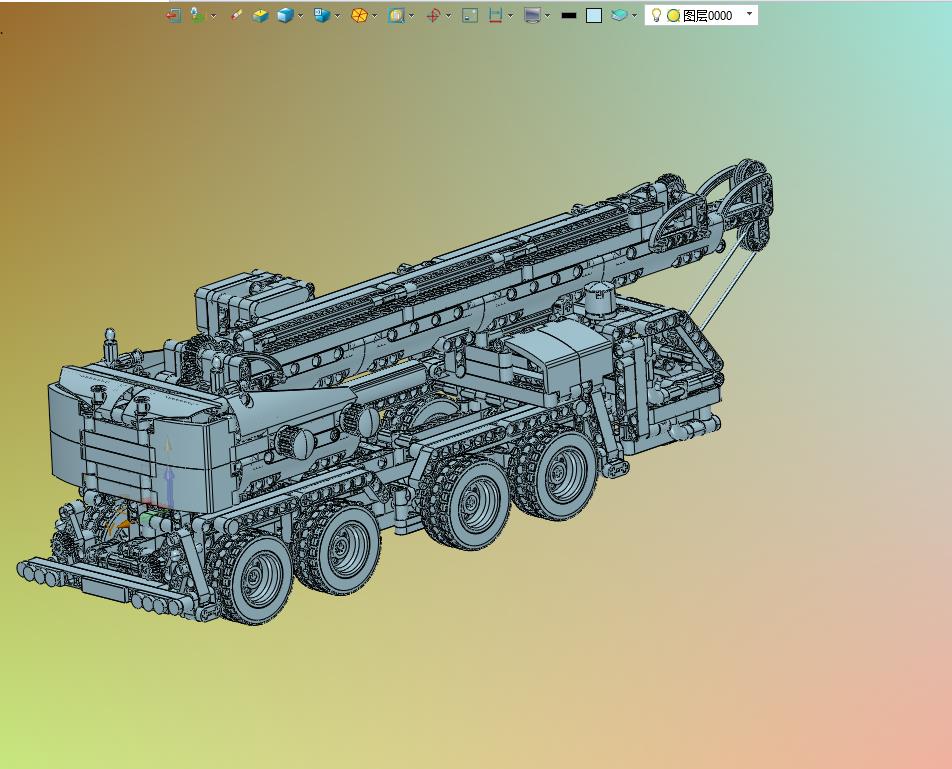Open the dropdown beside the red crosshair

pyautogui.click(x=449, y=16)
